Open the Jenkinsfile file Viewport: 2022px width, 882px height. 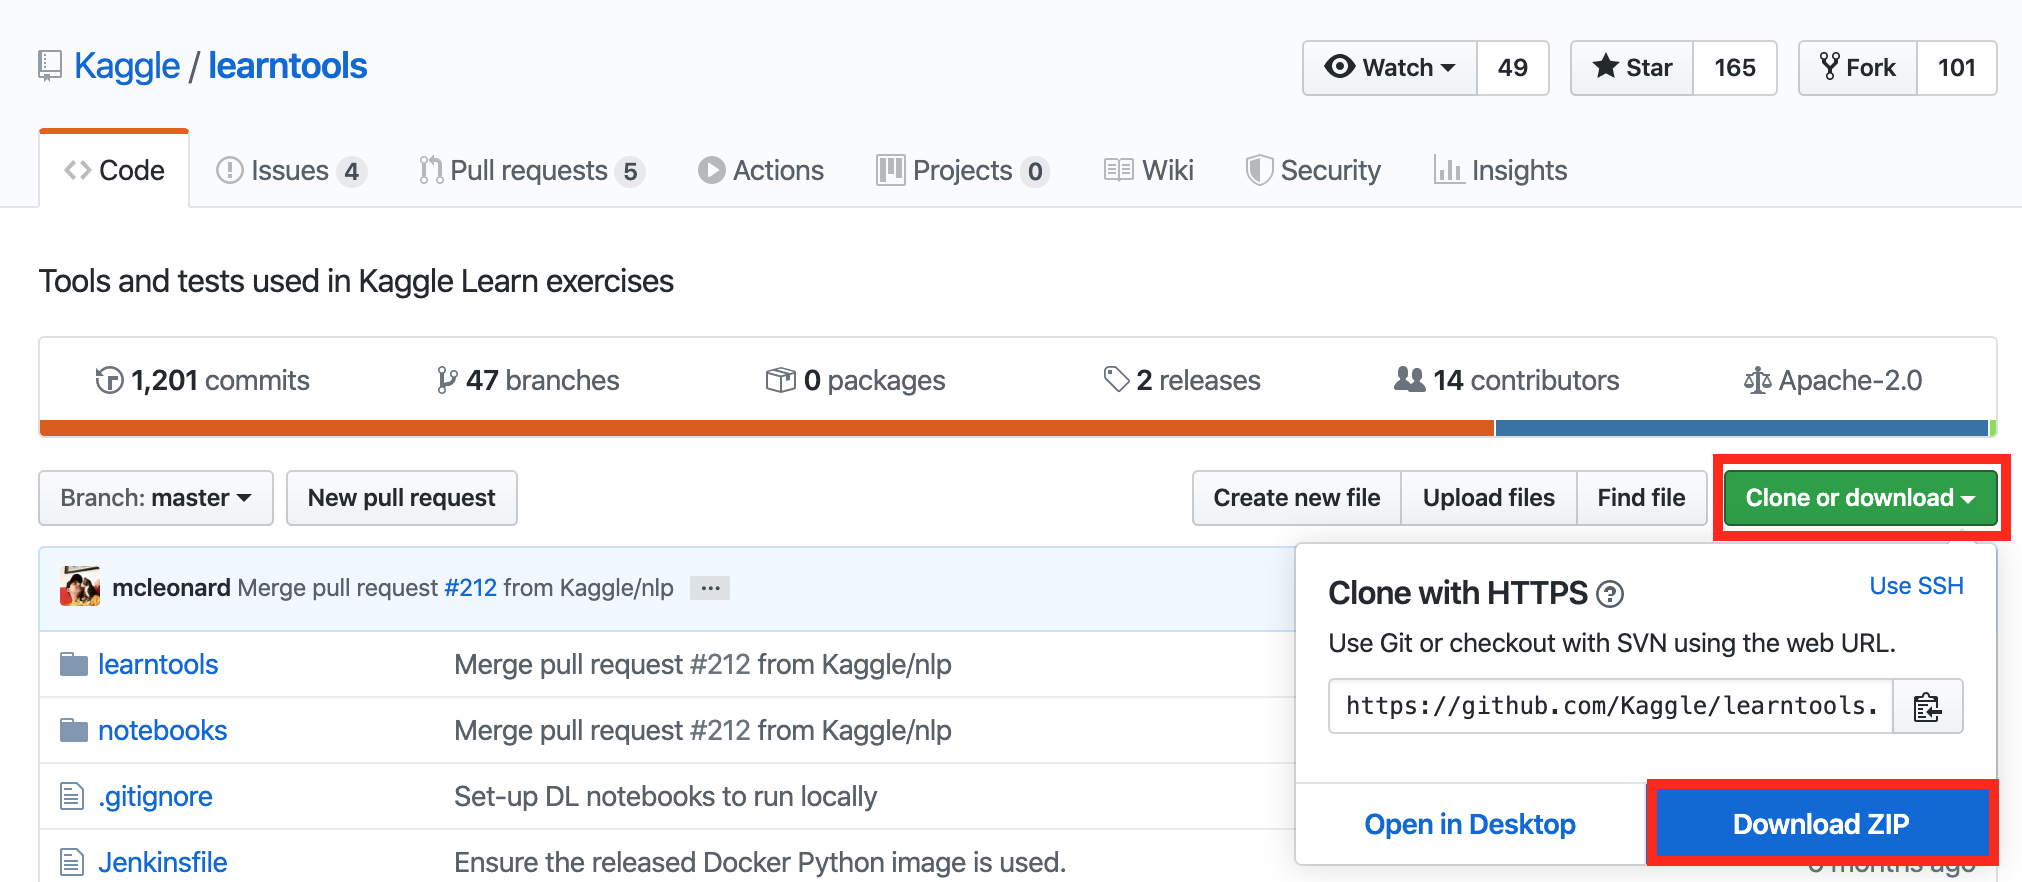(x=163, y=862)
